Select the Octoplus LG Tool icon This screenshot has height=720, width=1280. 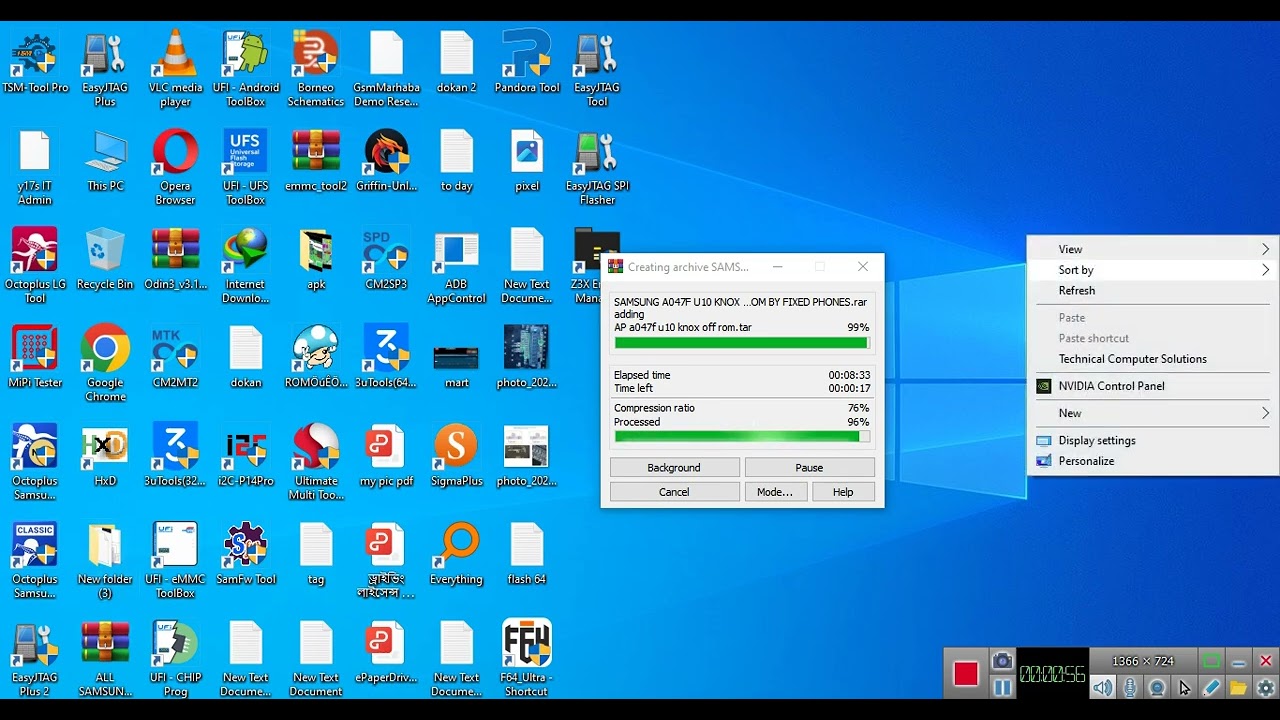point(35,266)
